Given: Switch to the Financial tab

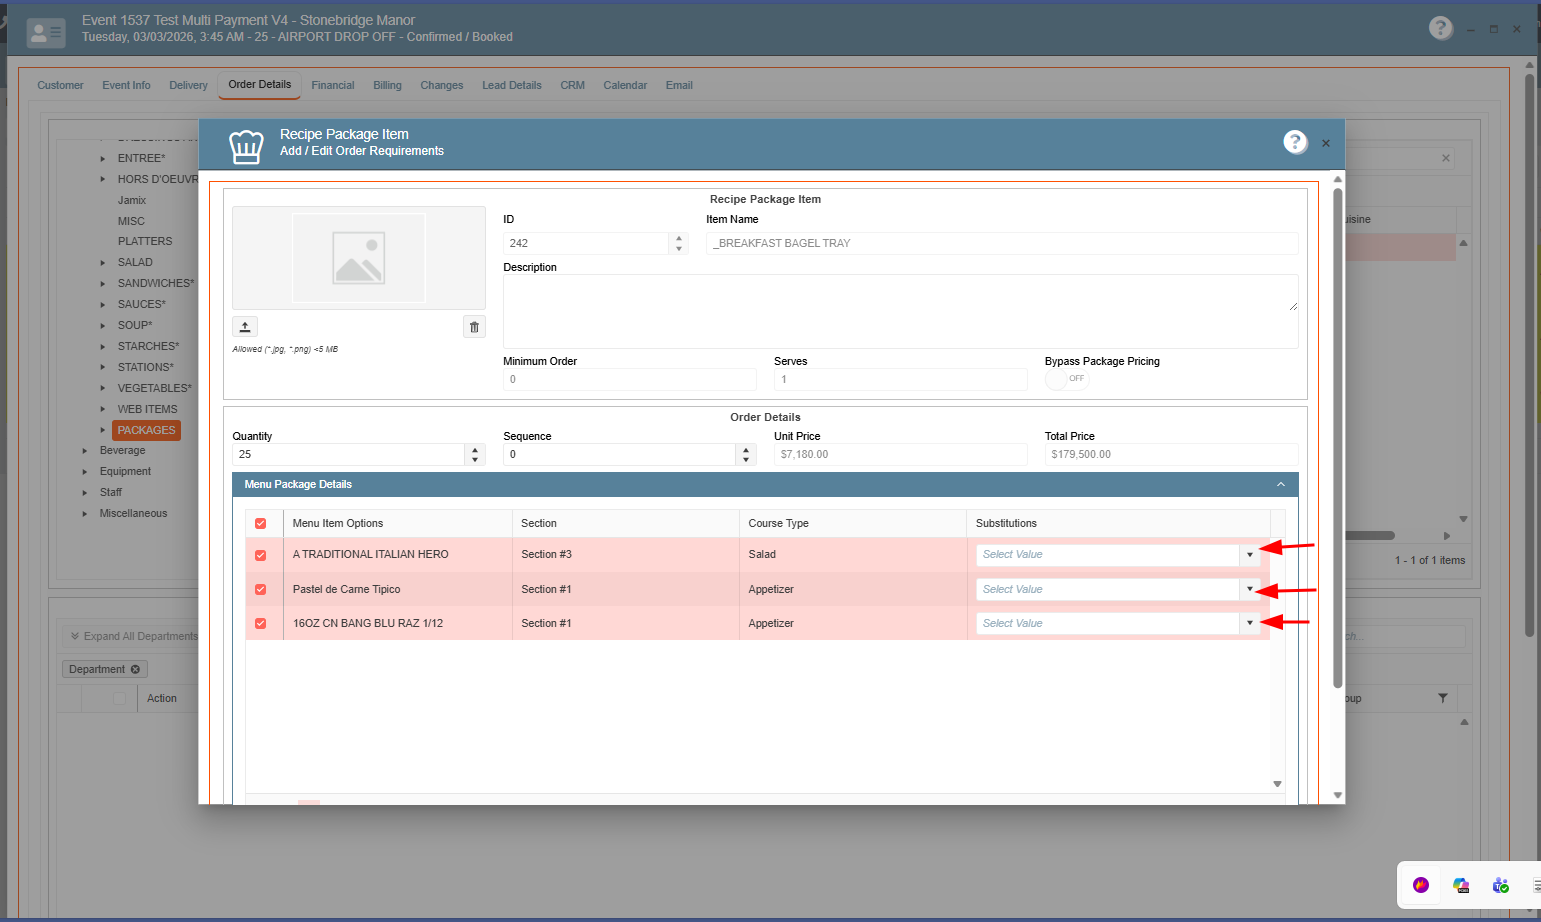Looking at the screenshot, I should pyautogui.click(x=332, y=85).
